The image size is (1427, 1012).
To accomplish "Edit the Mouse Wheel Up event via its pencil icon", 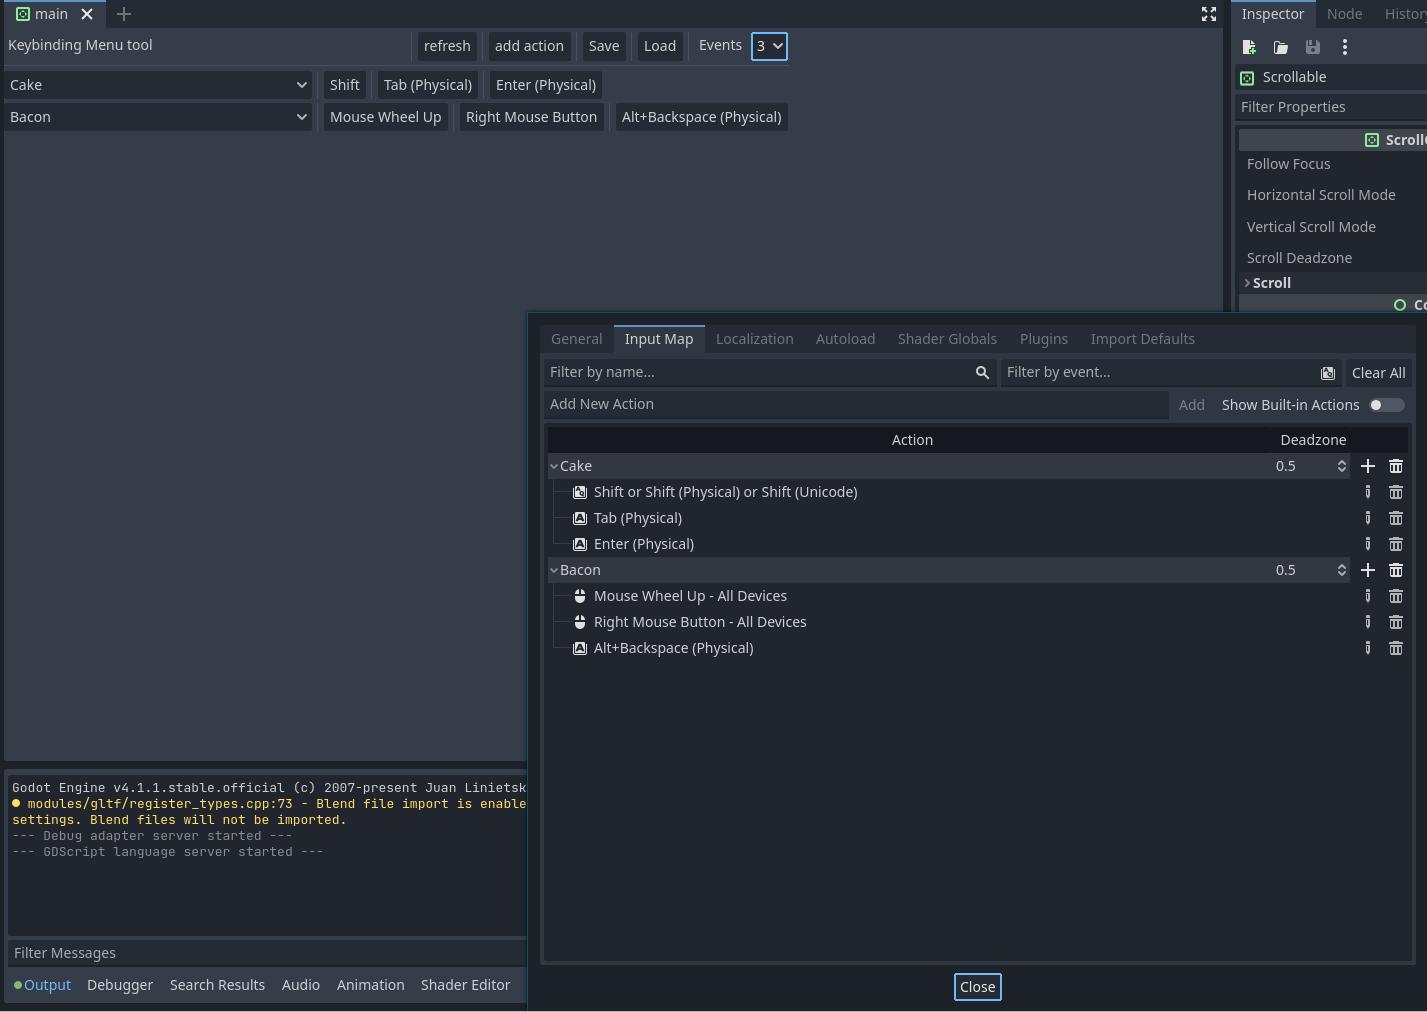I will tap(1368, 595).
